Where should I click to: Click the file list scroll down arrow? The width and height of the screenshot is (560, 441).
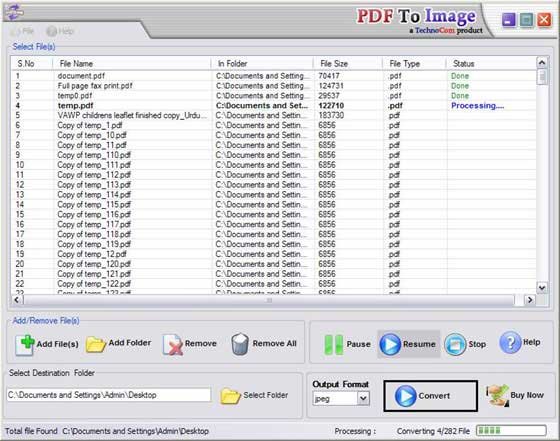542,288
